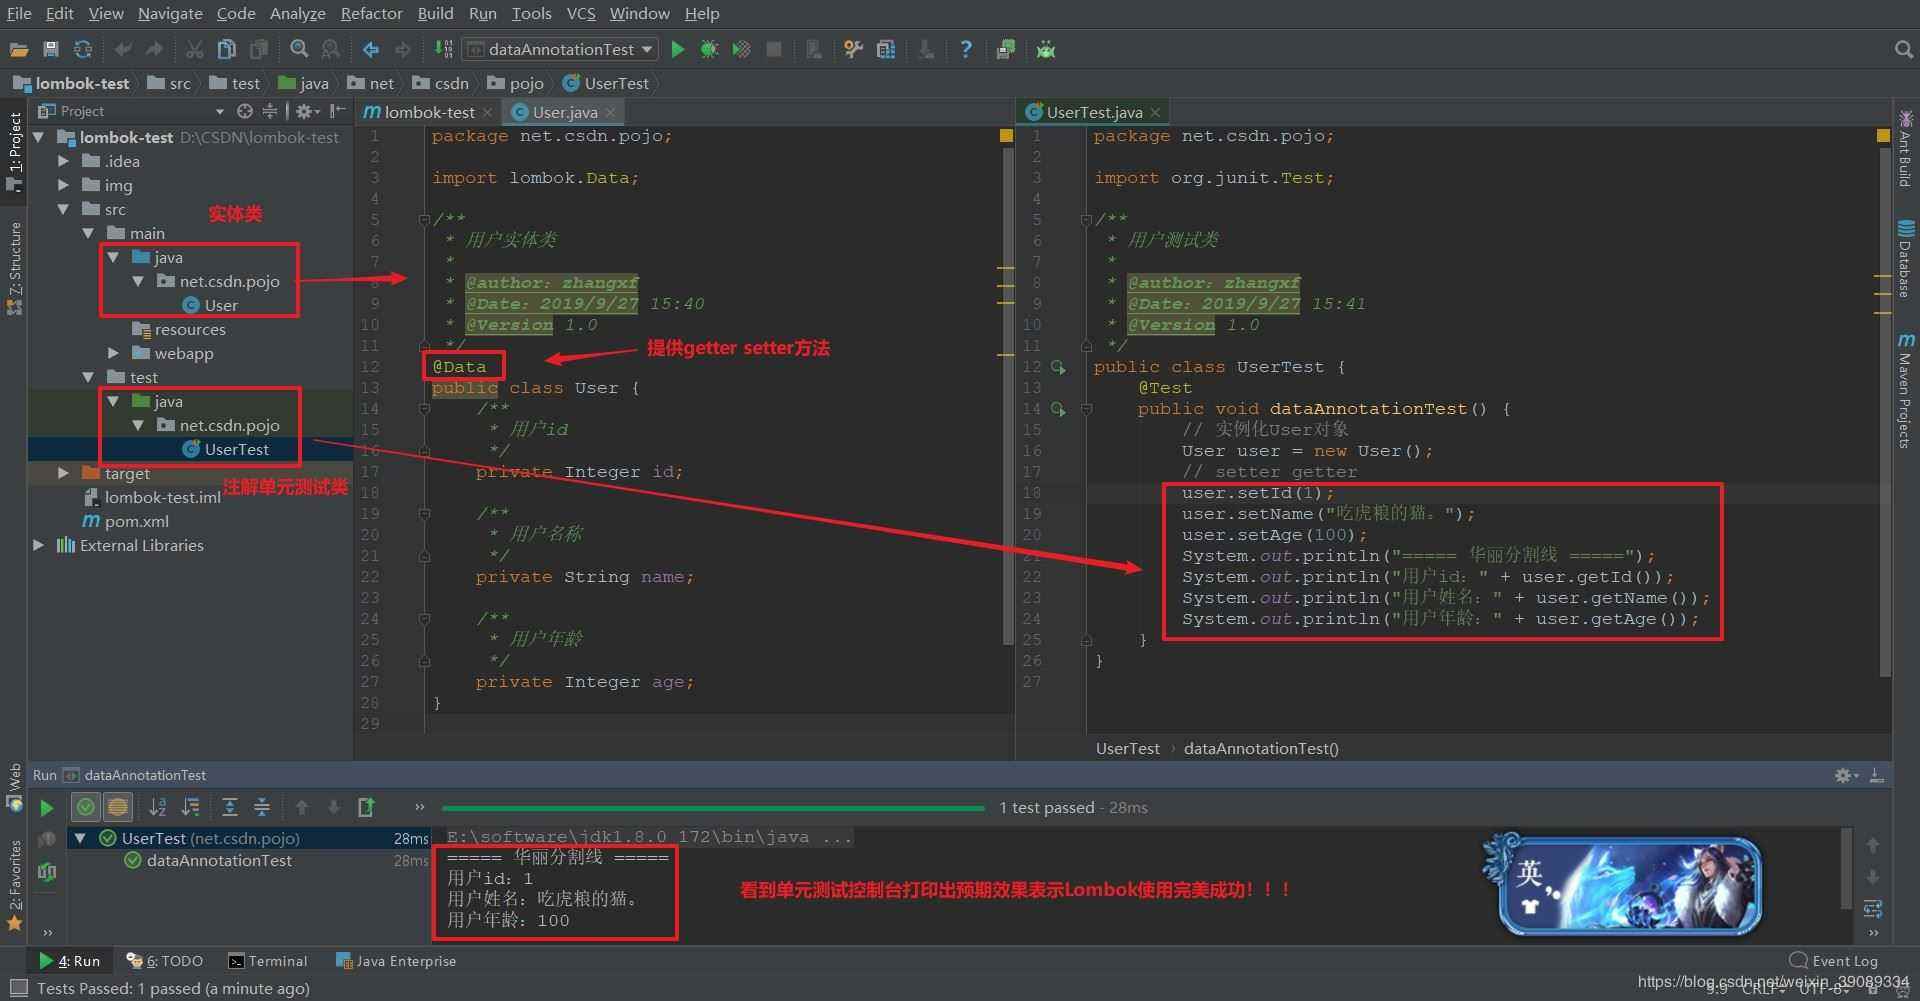Collapse the src folder
The width and height of the screenshot is (1920, 1001).
[x=63, y=209]
